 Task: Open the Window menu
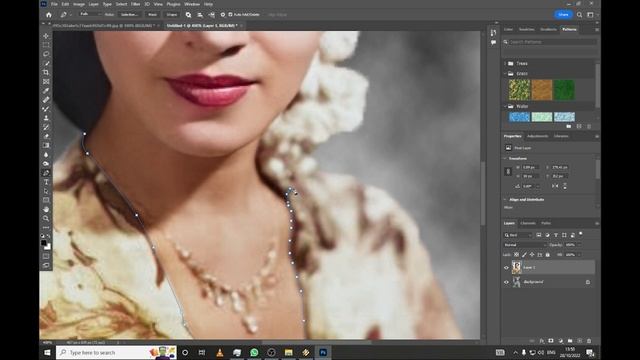(192, 4)
